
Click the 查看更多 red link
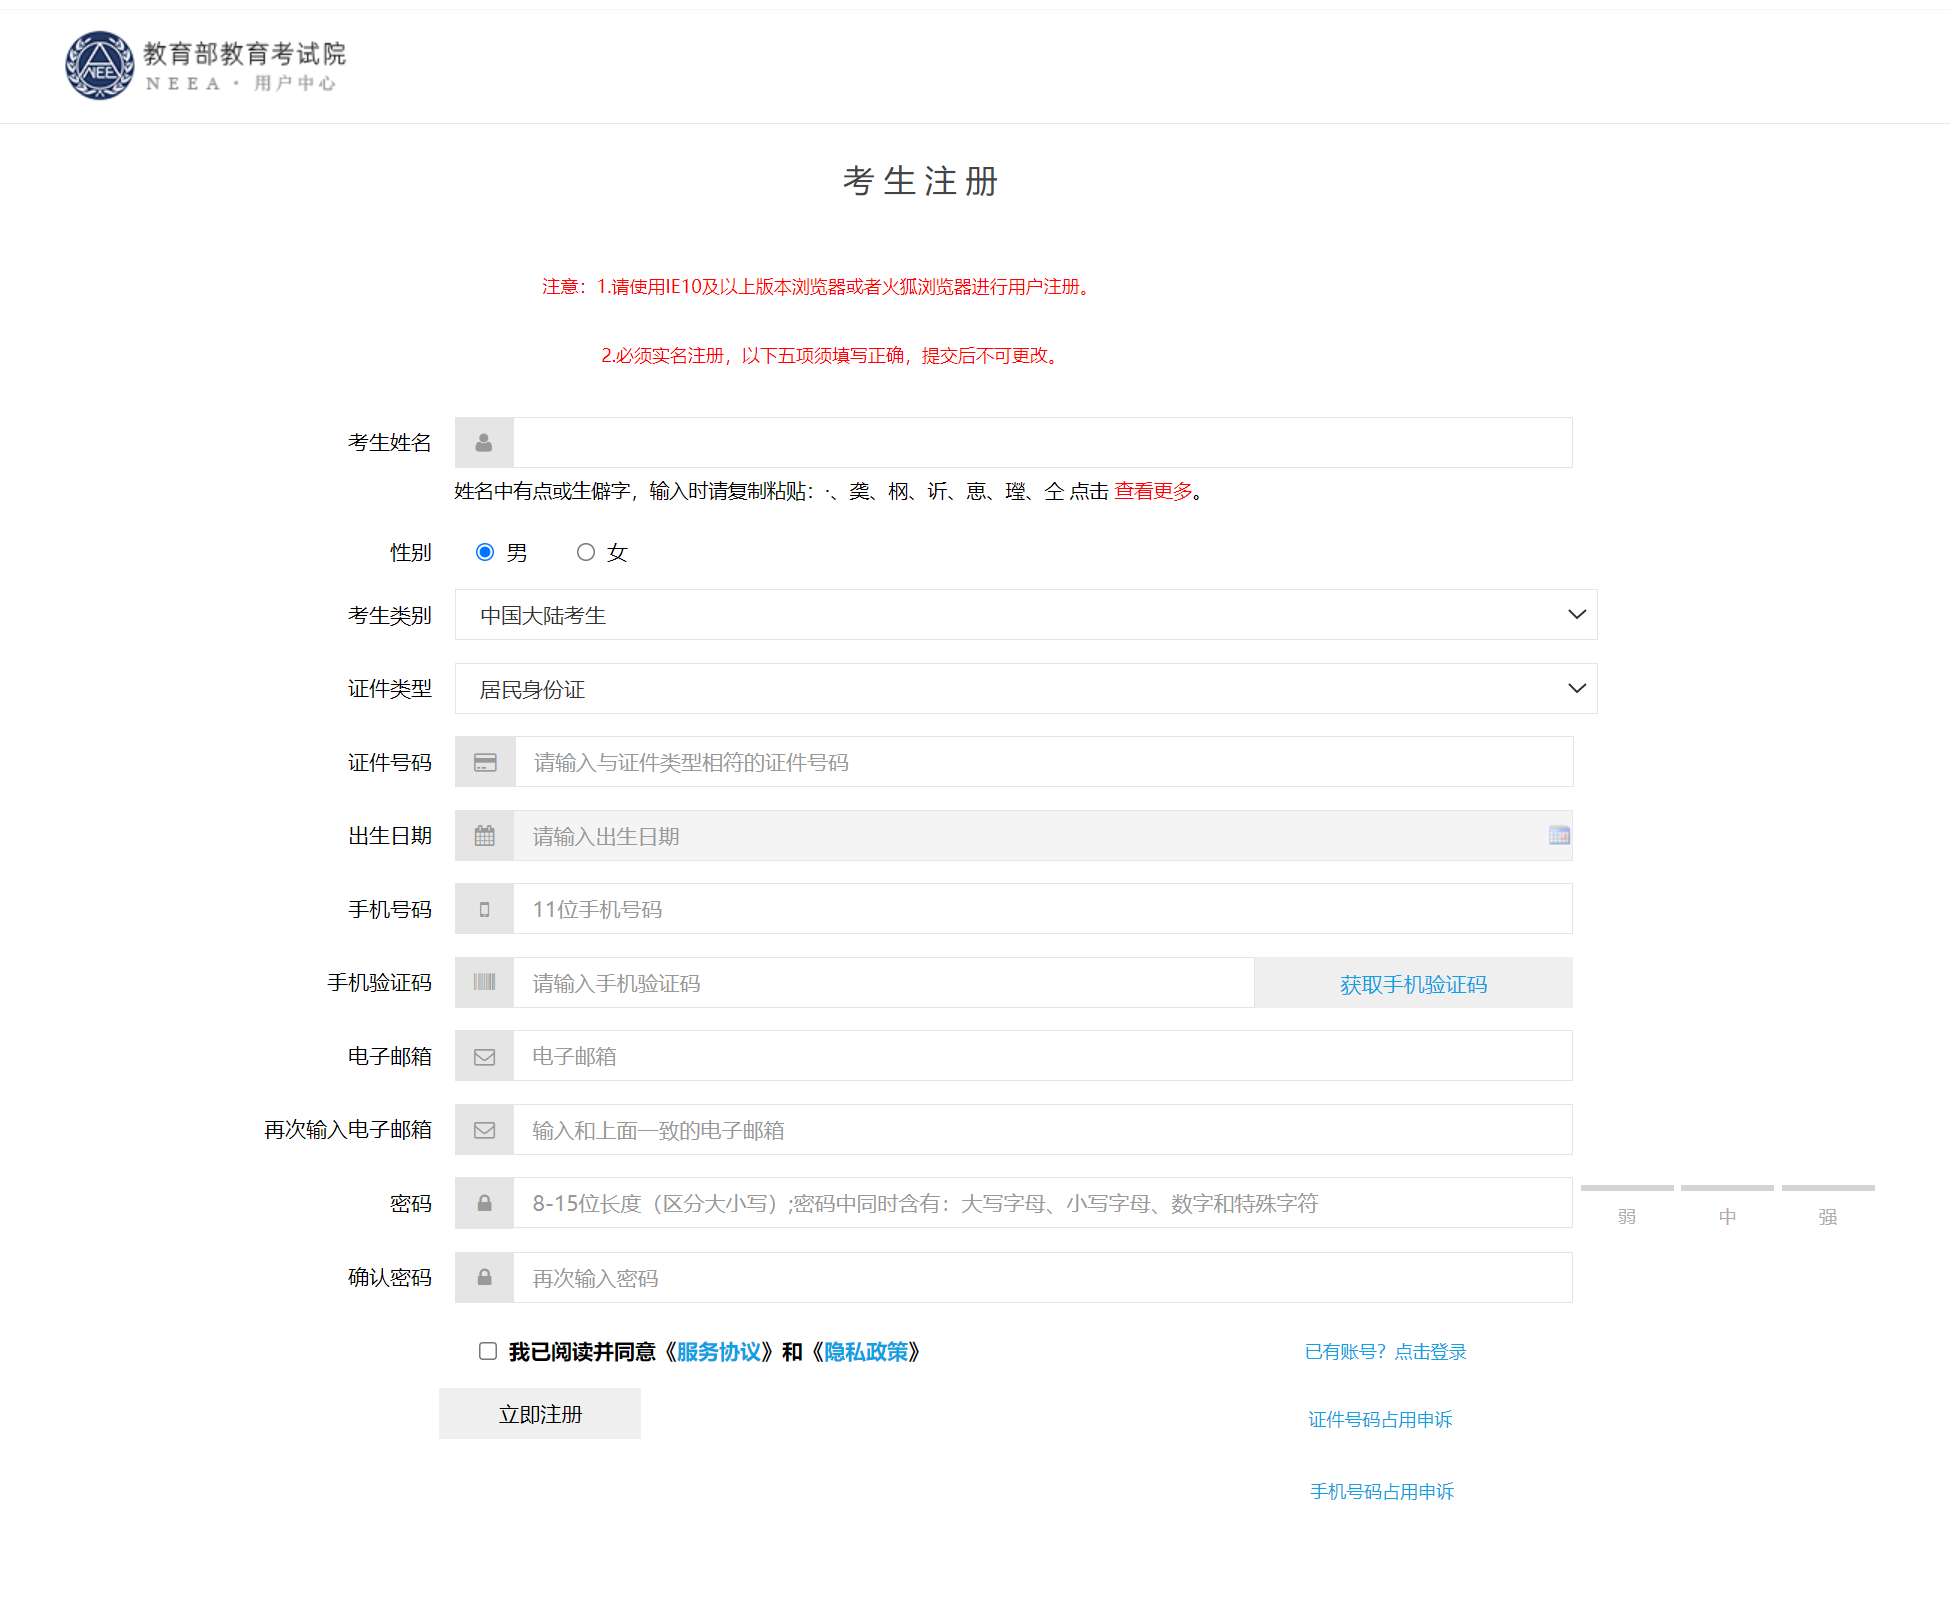pyautogui.click(x=1153, y=491)
